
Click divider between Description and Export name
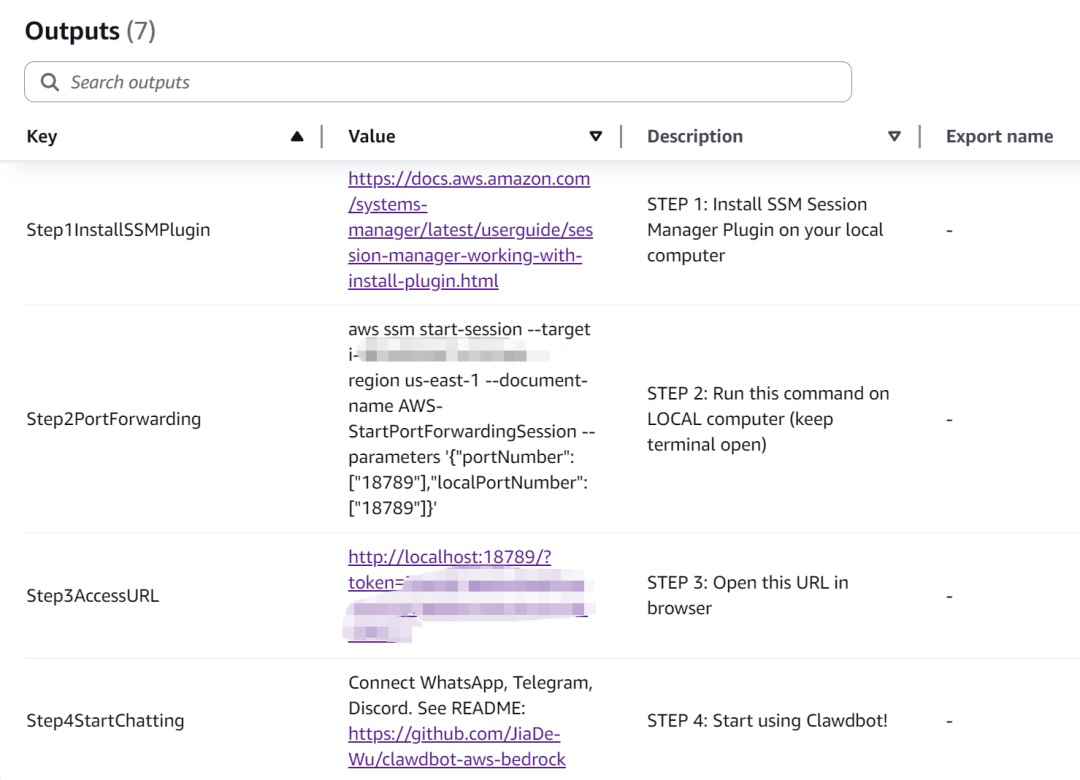pos(919,137)
